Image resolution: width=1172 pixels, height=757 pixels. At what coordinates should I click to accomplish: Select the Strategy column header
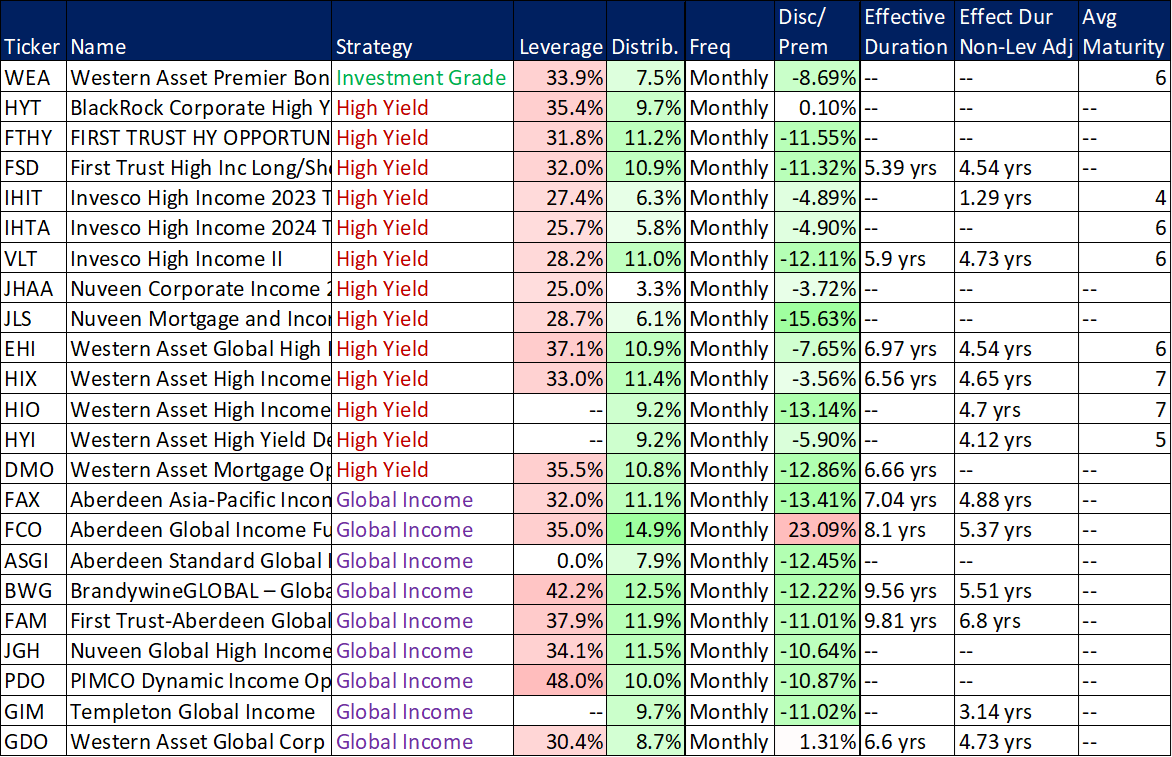pyautogui.click(x=422, y=31)
